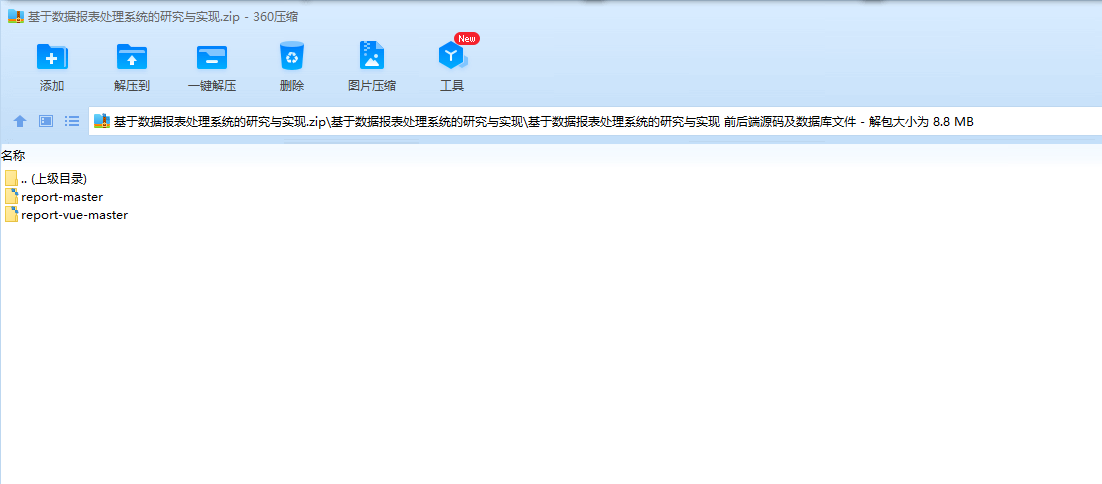Click the 解压到 label text
Image resolution: width=1102 pixels, height=484 pixels.
click(x=131, y=86)
